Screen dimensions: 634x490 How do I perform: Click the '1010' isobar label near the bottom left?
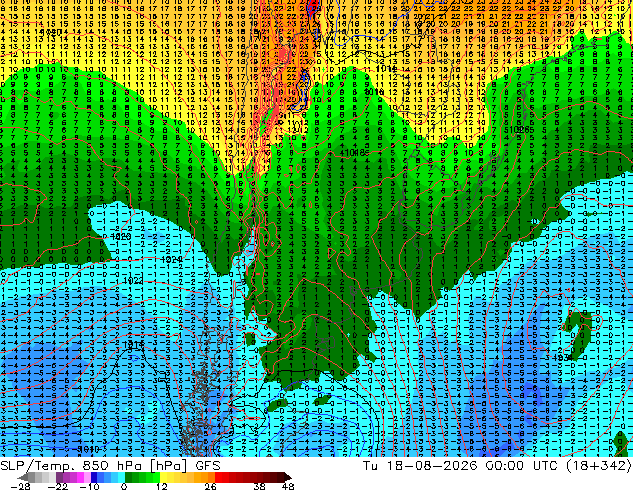(x=88, y=449)
